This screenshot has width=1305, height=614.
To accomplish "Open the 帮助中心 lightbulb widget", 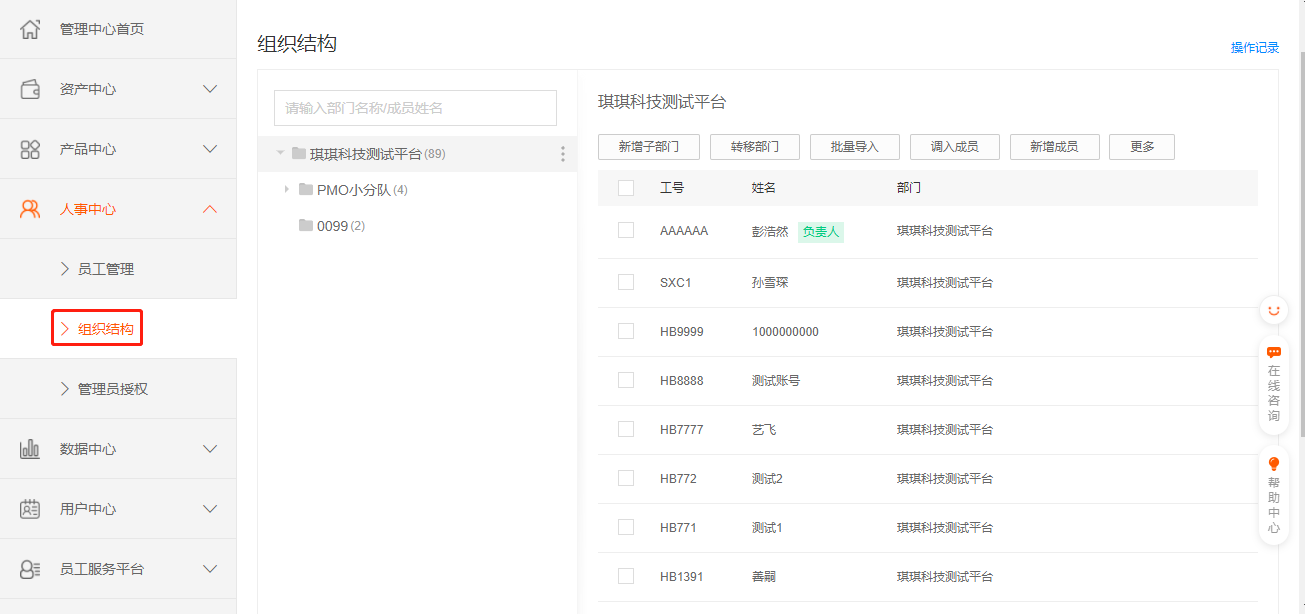I will [1274, 497].
